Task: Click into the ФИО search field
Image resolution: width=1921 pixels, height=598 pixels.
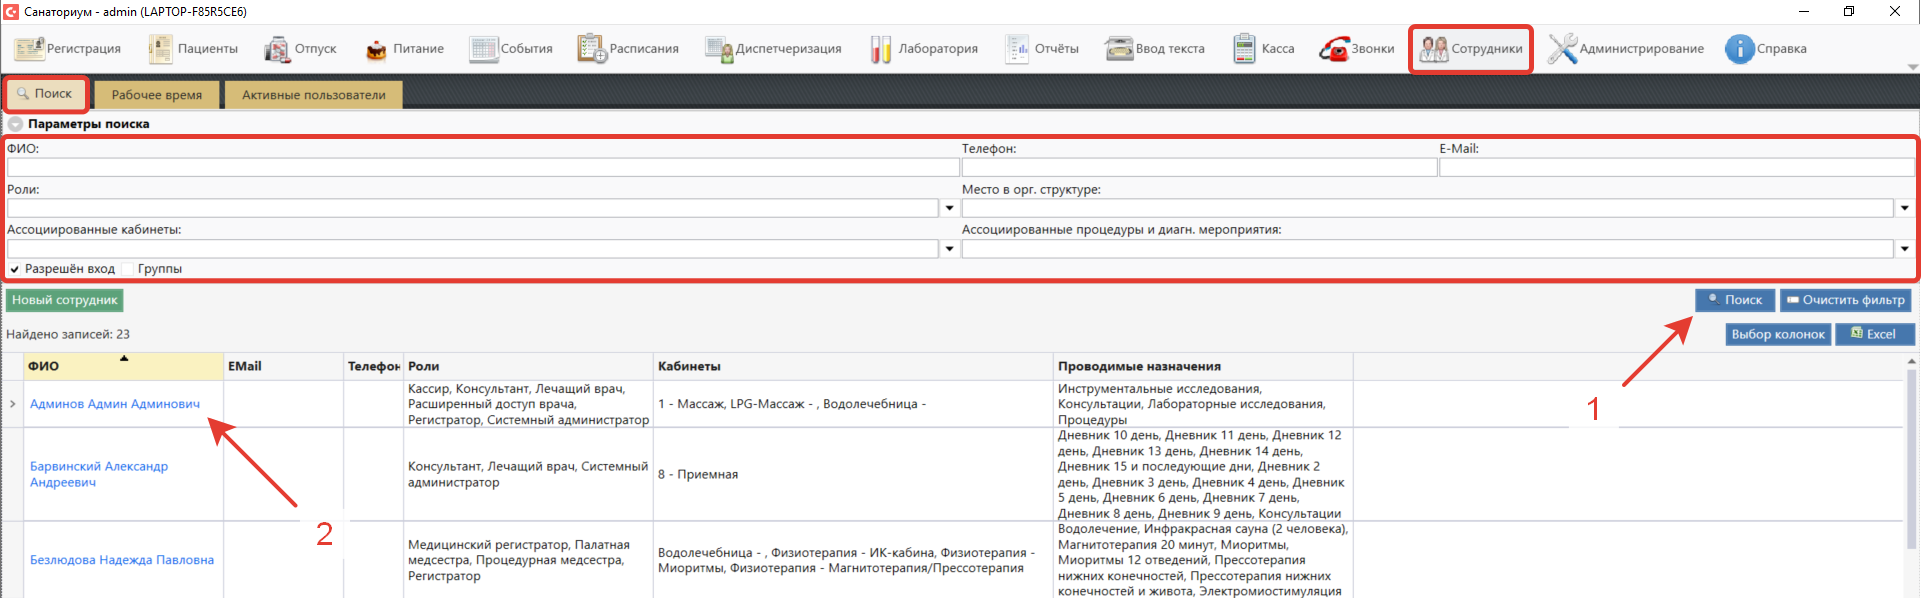Action: (x=482, y=167)
